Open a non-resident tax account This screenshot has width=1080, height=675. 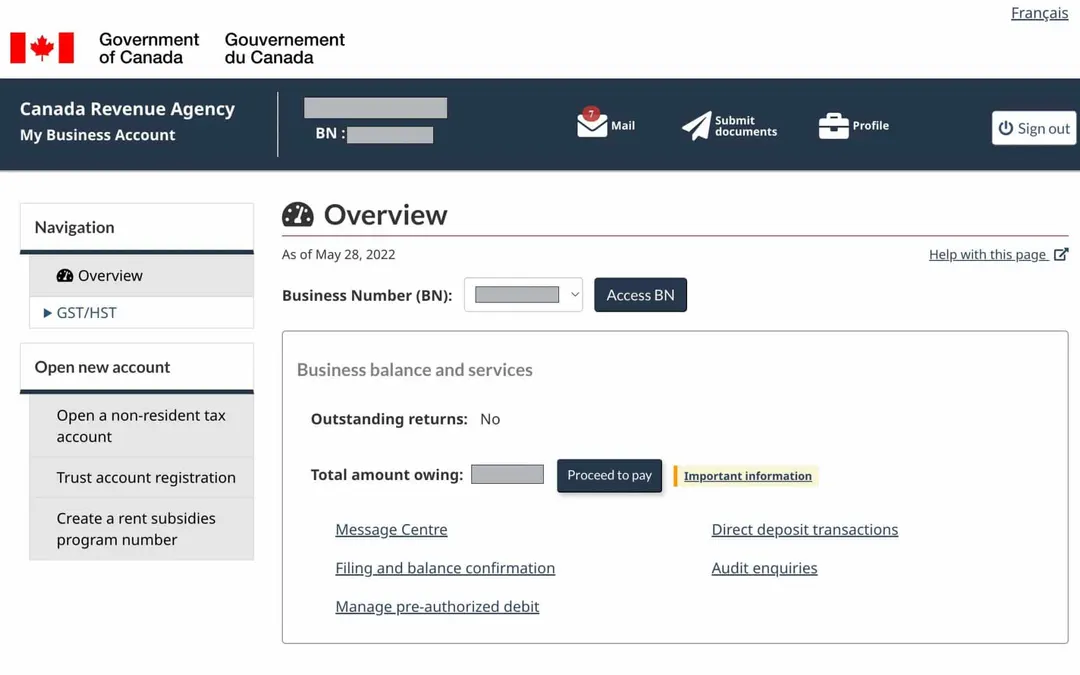[x=141, y=426]
